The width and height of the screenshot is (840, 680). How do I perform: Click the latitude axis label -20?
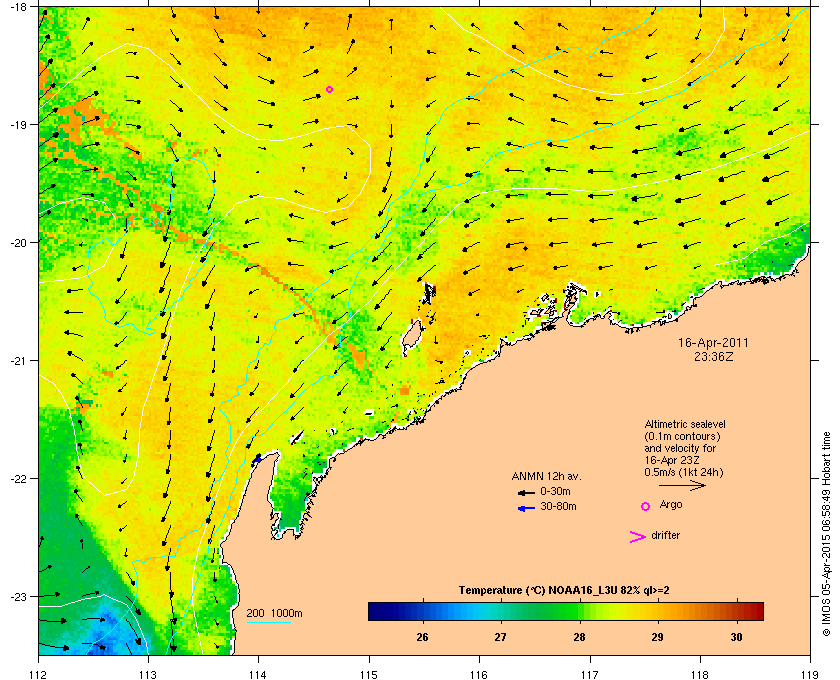point(18,243)
